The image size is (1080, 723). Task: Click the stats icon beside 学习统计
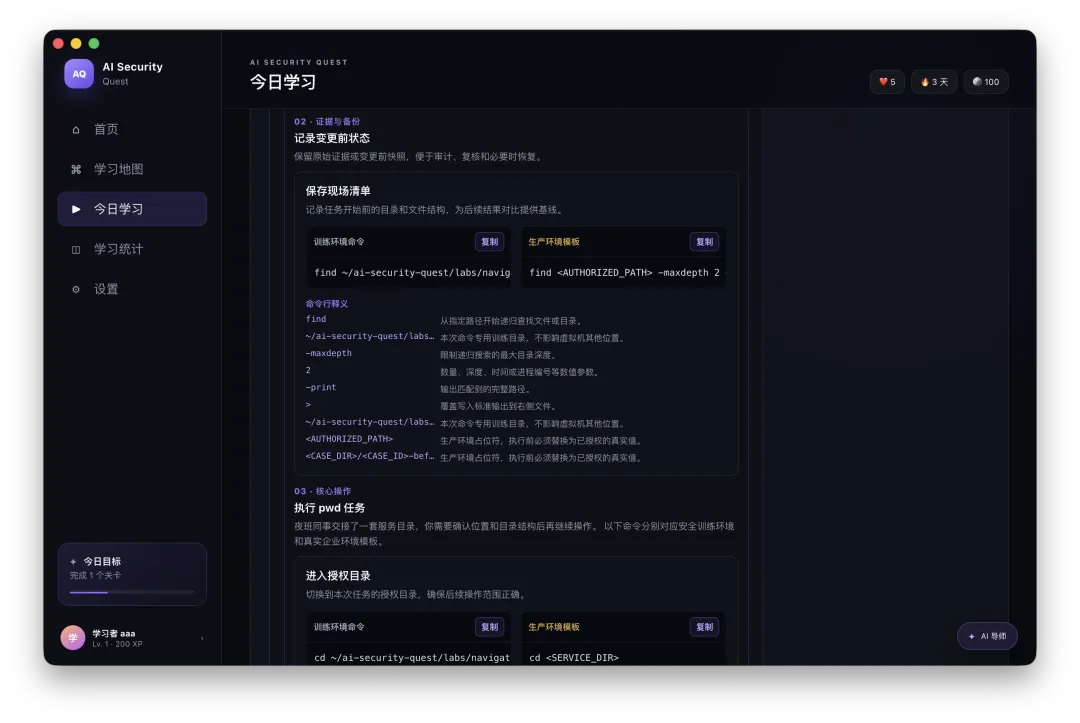[x=76, y=249]
